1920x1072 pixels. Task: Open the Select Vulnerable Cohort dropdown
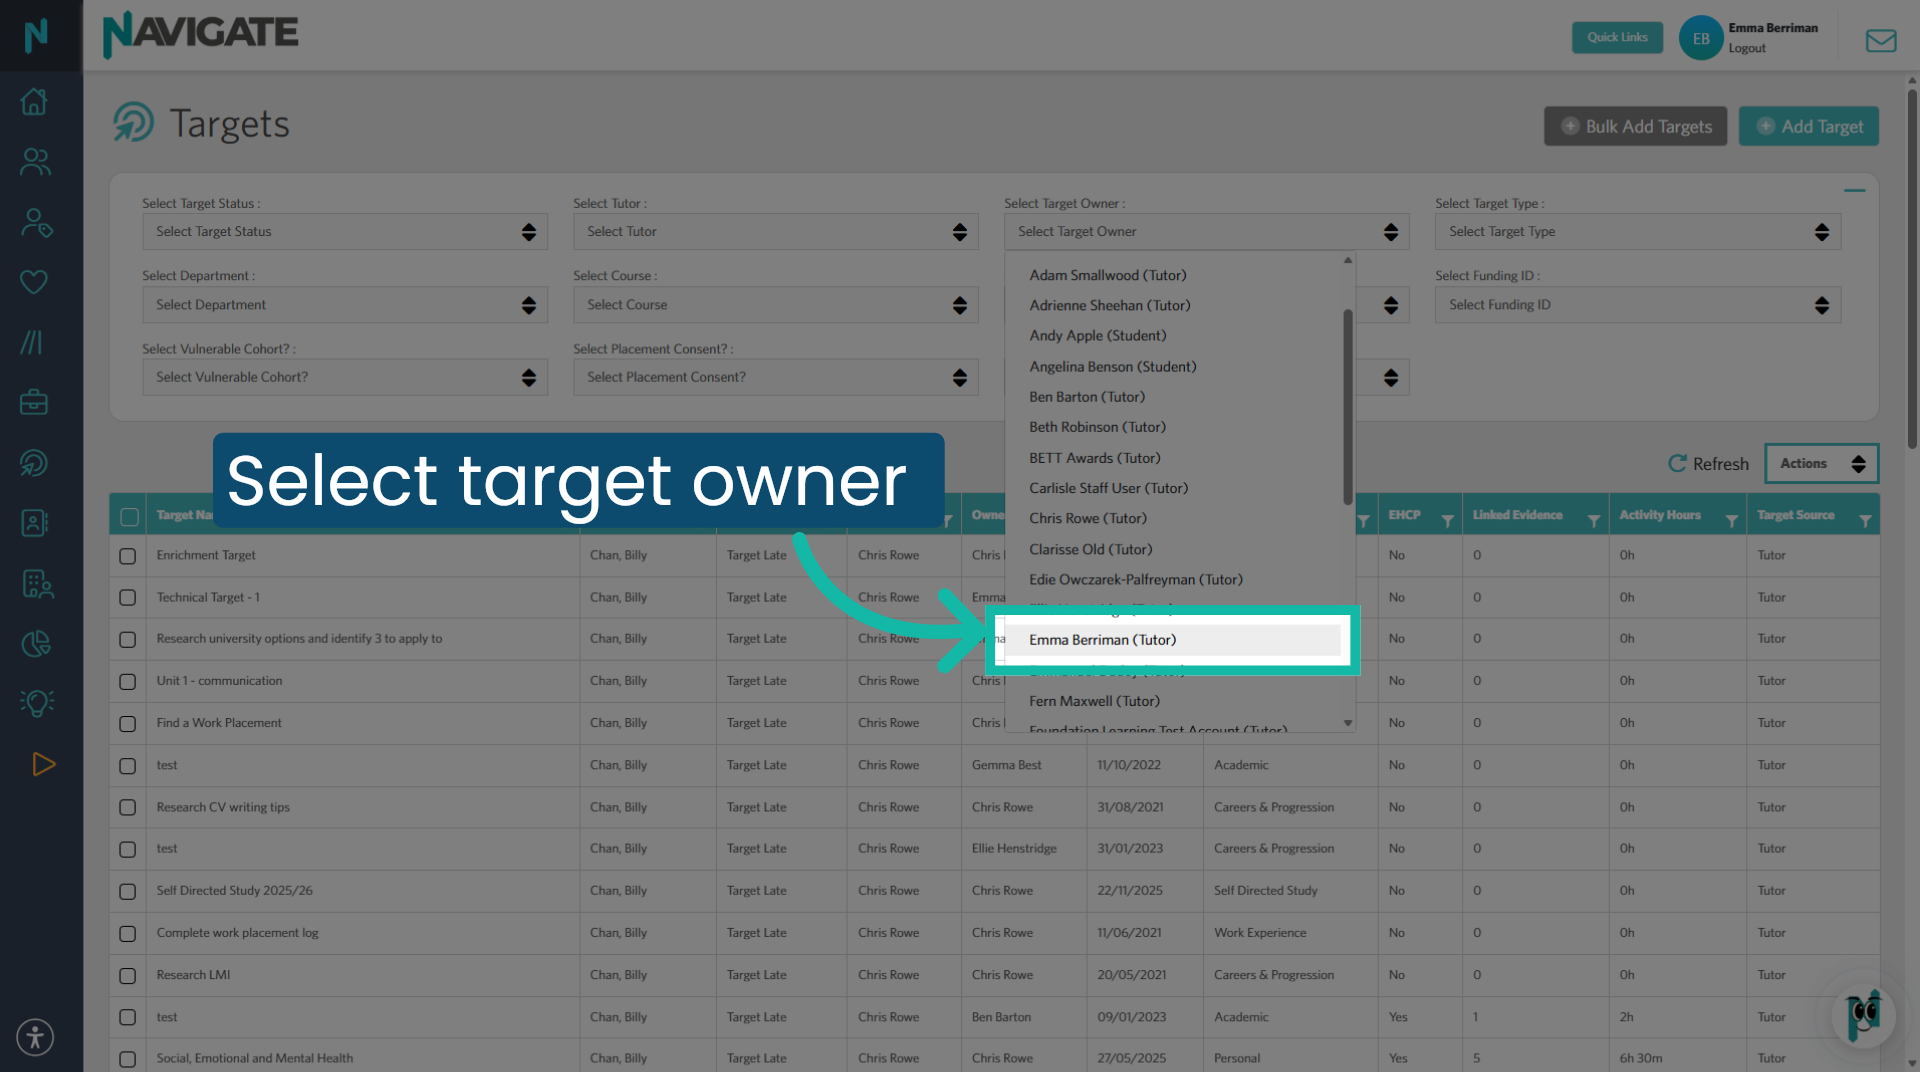click(345, 377)
